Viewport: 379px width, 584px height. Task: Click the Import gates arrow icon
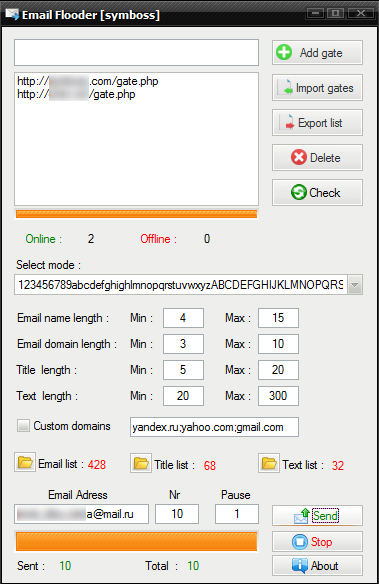286,88
